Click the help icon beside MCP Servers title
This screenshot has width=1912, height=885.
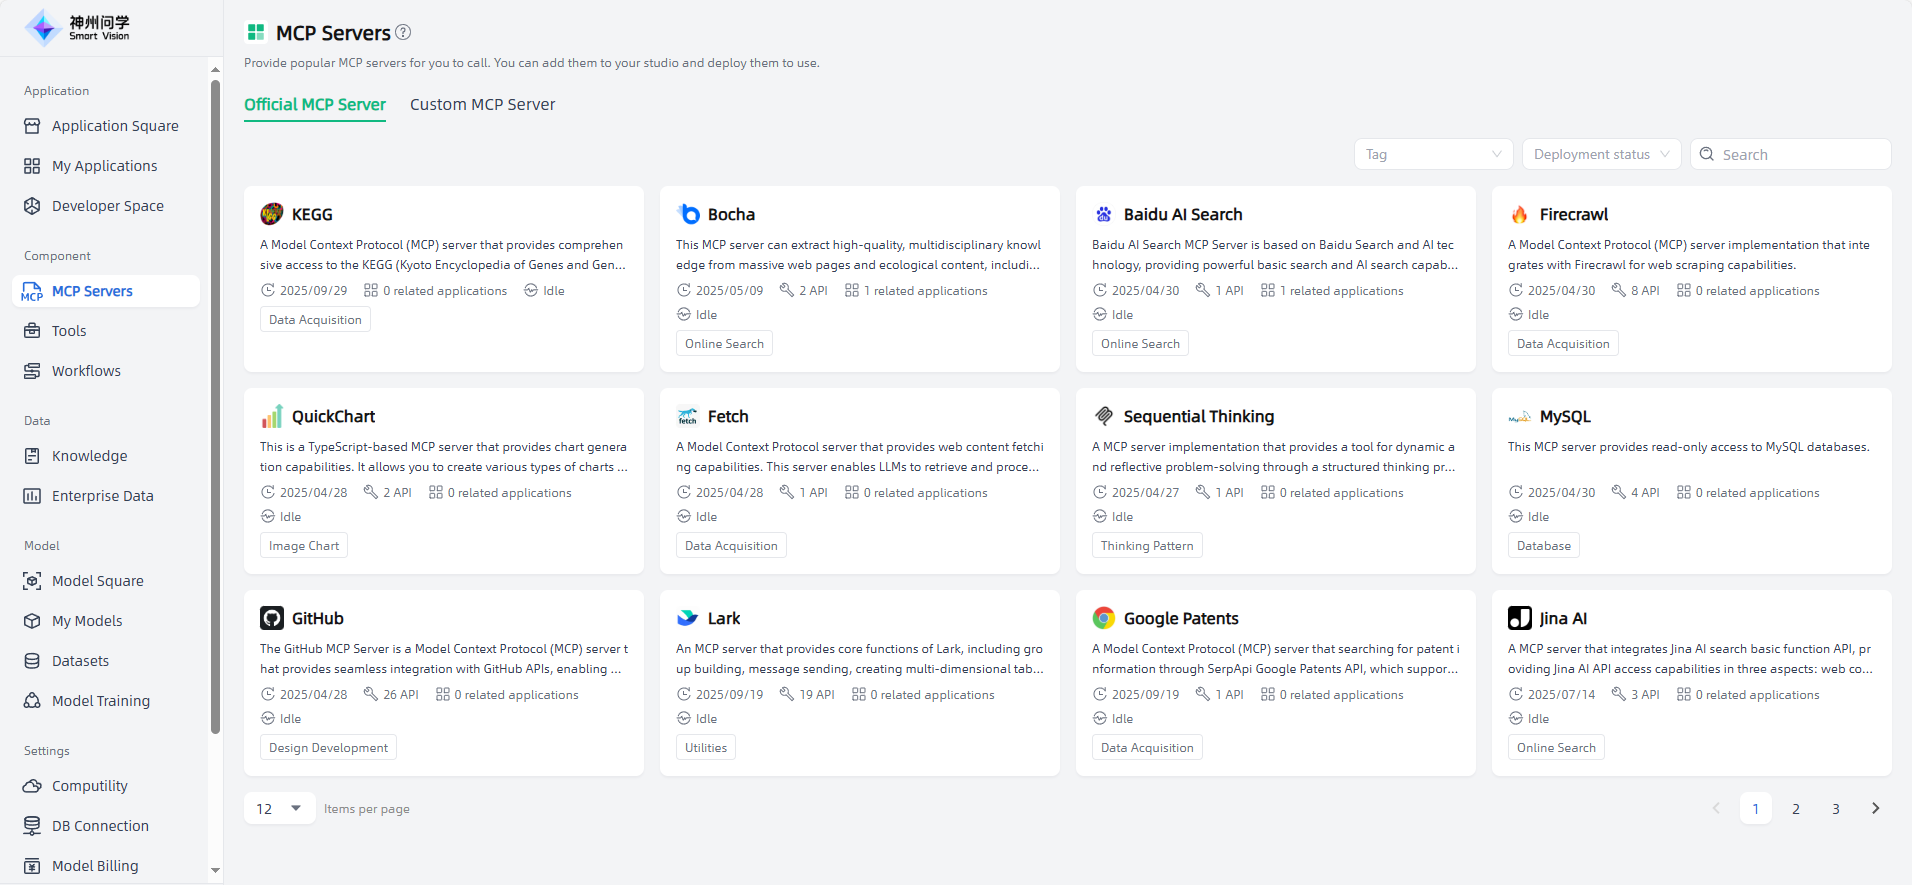tap(403, 32)
